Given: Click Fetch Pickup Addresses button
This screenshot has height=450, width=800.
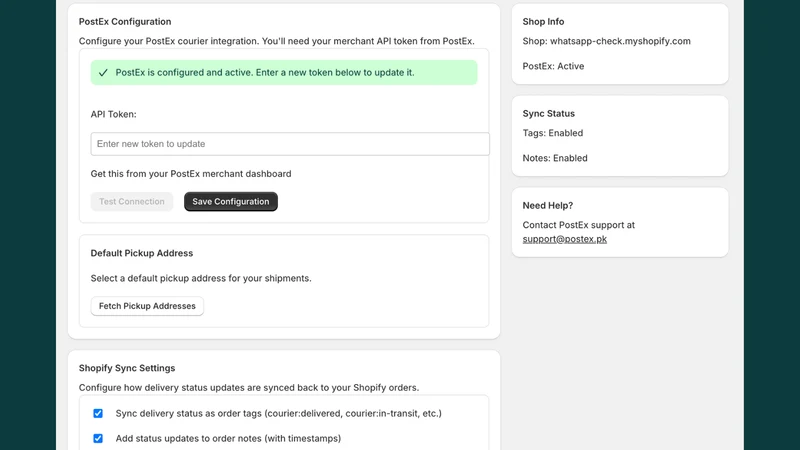Looking at the screenshot, I should point(147,306).
